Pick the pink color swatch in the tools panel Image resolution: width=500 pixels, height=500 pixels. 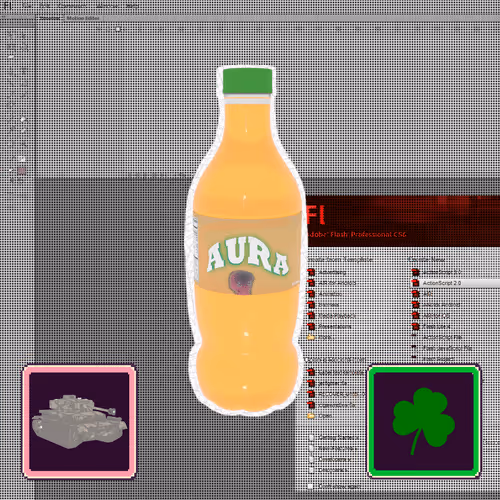click(22, 171)
